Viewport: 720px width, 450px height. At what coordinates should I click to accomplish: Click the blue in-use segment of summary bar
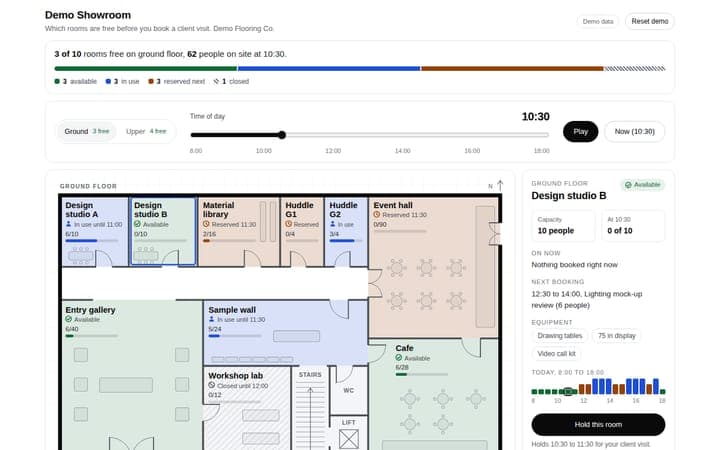[x=329, y=68]
